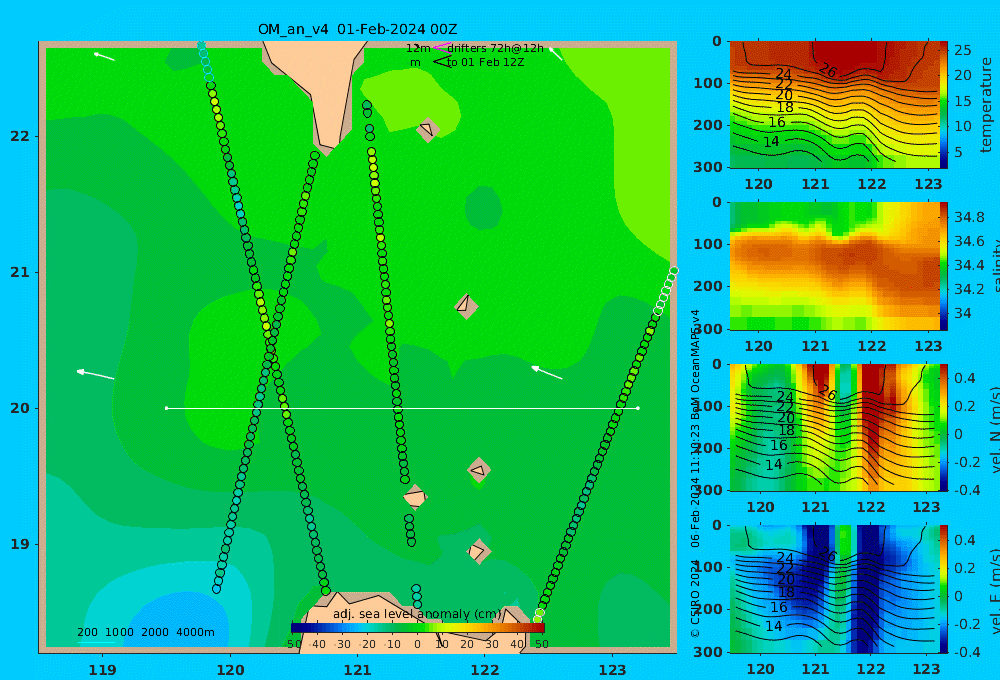Image resolution: width=1000 pixels, height=680 pixels.
Task: Click the white current arrow left of 119E near 20.3N
Action: [96, 374]
